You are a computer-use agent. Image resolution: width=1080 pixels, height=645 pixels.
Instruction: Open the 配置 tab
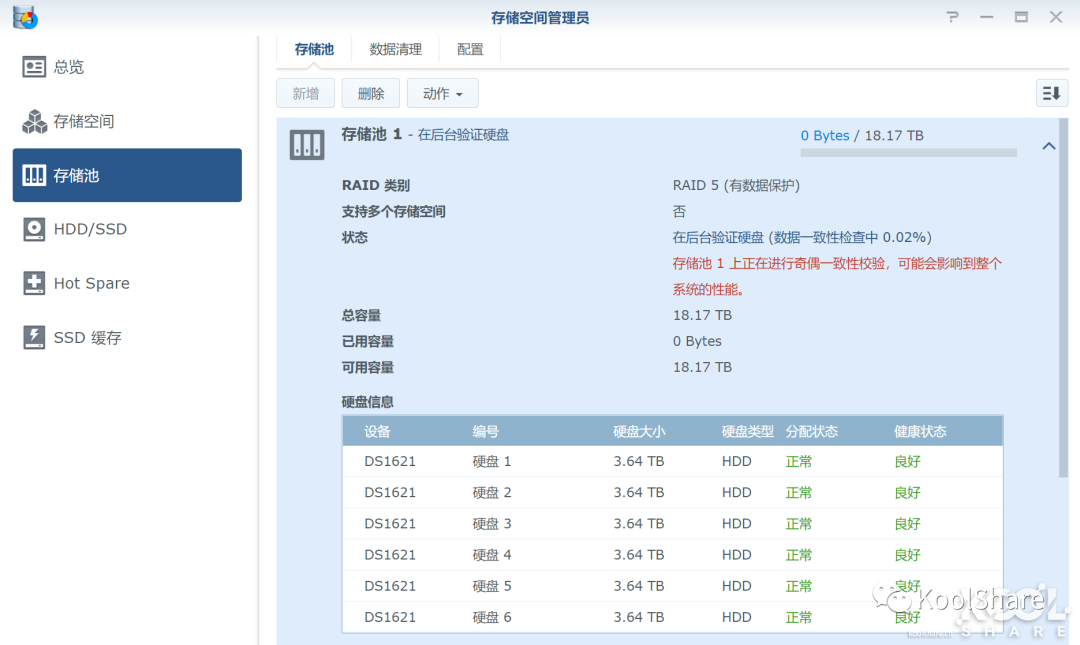point(469,48)
